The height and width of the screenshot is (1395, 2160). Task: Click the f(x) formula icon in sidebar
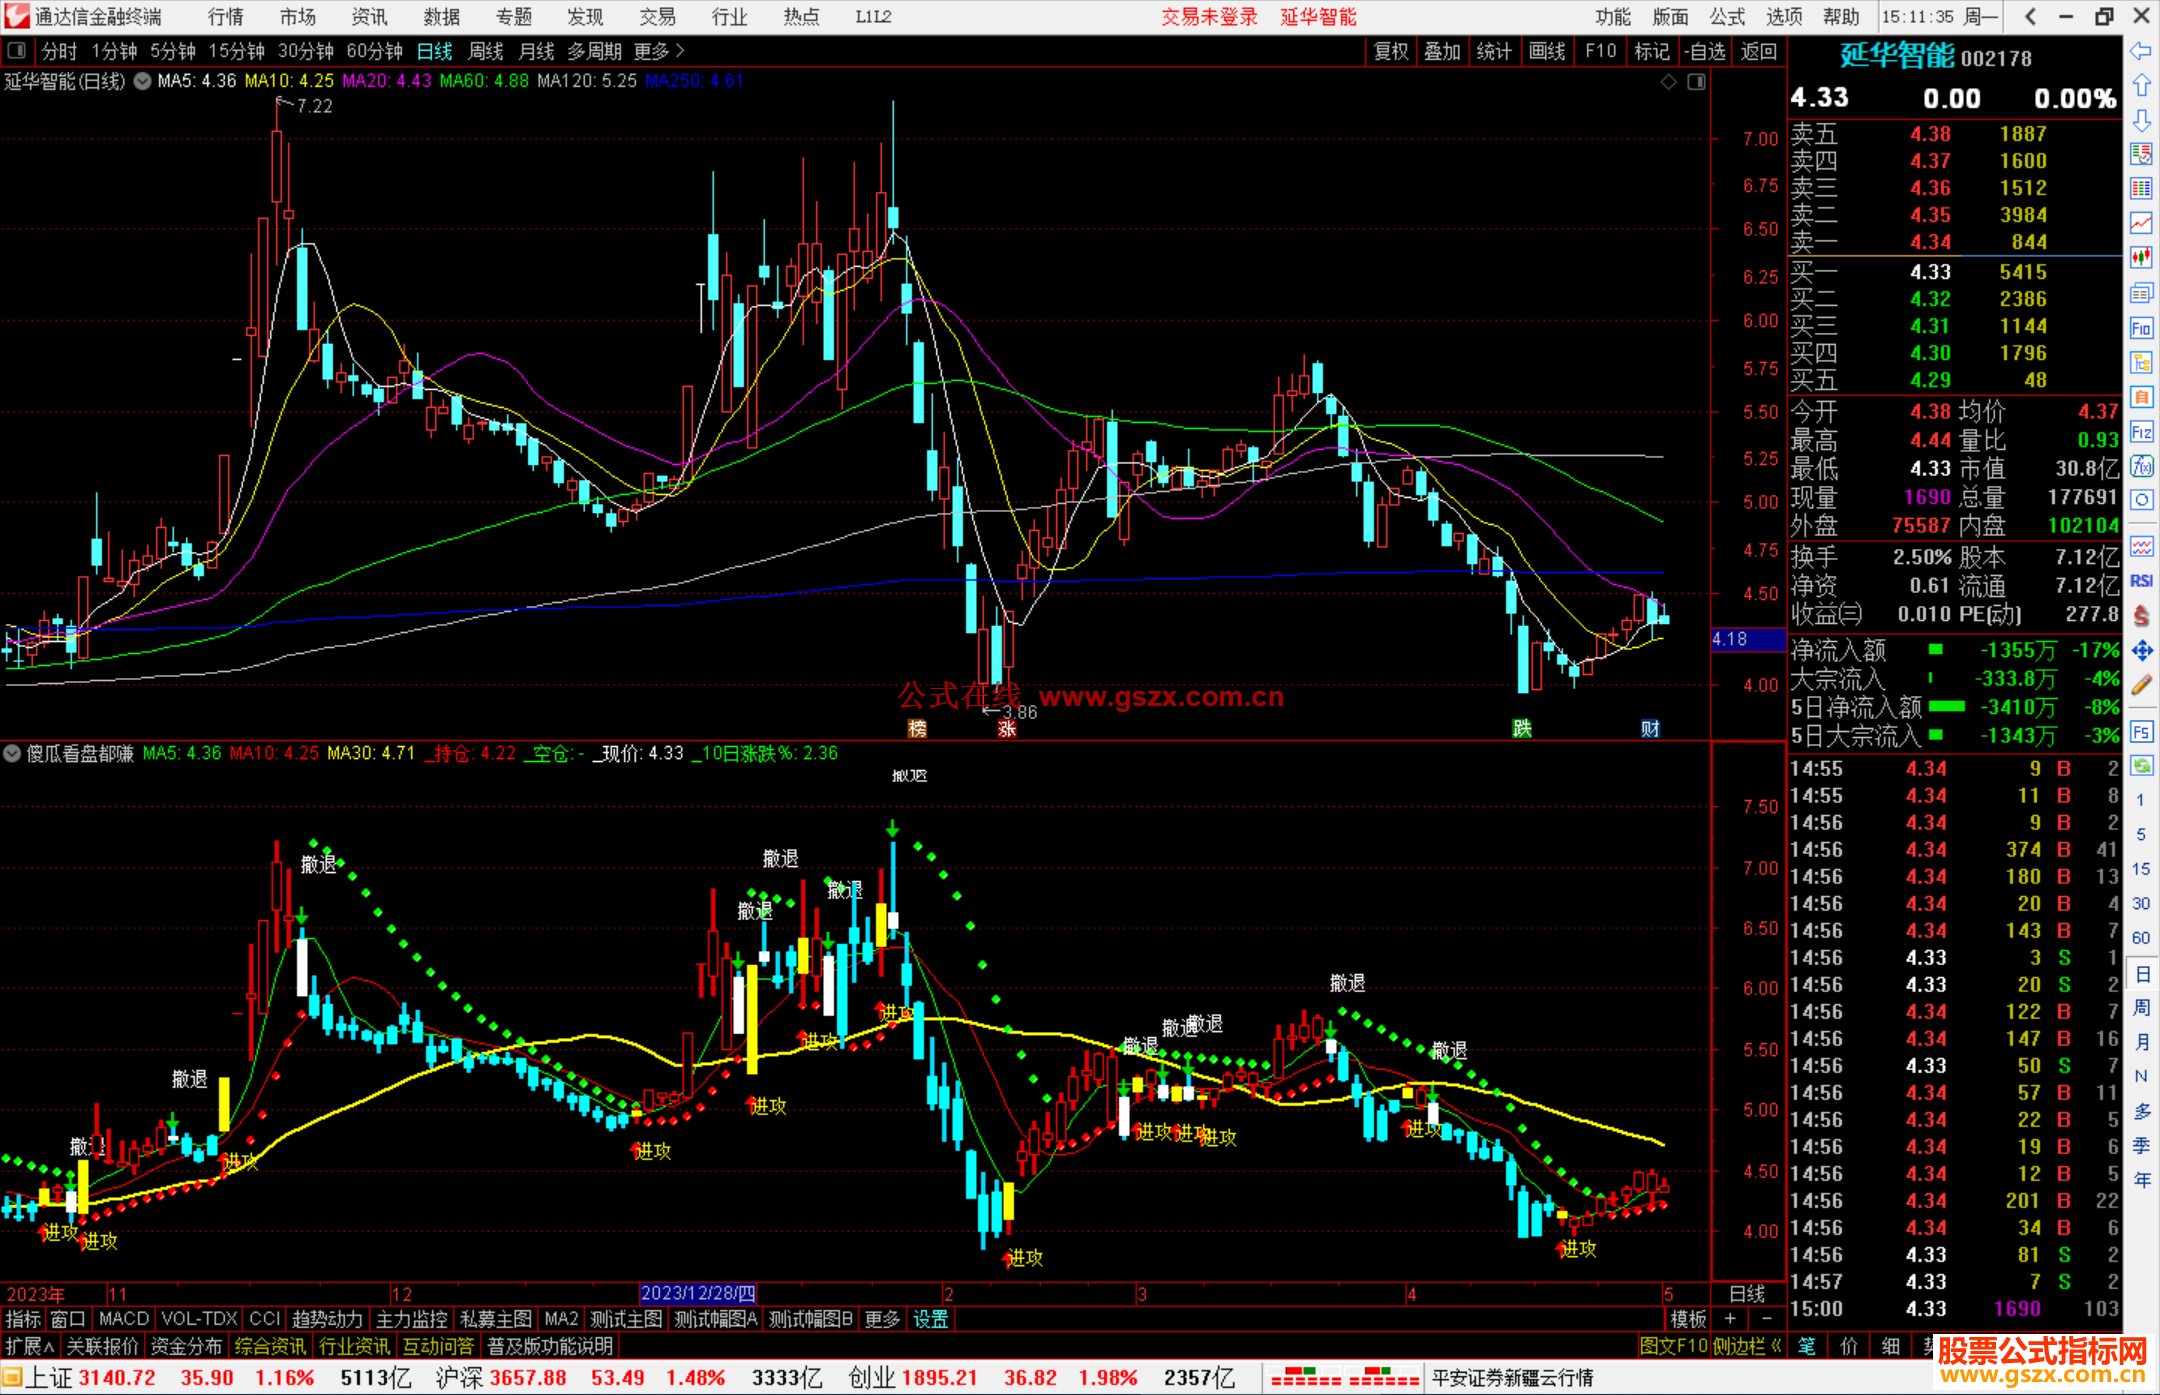2141,466
